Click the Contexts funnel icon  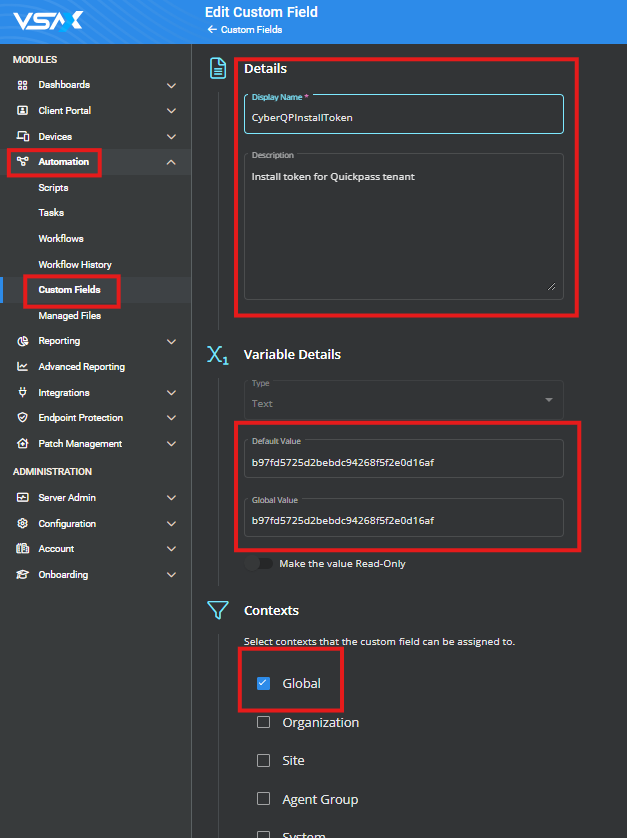217,610
